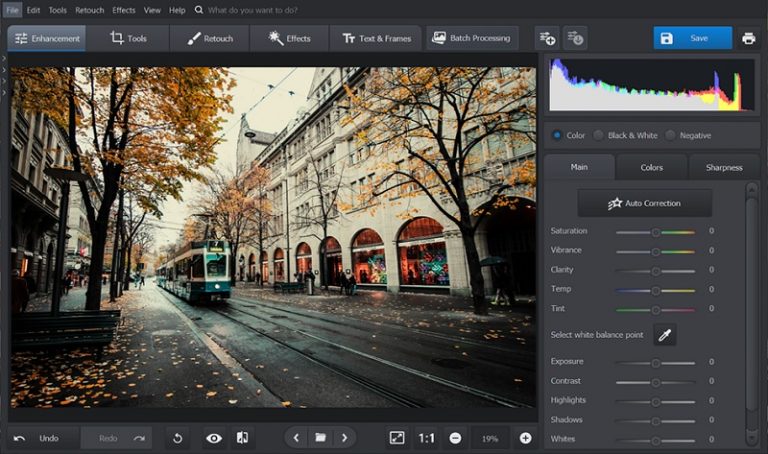Open the Retouch tab in toolbar
Viewport: 768px width, 454px height.
pos(210,38)
